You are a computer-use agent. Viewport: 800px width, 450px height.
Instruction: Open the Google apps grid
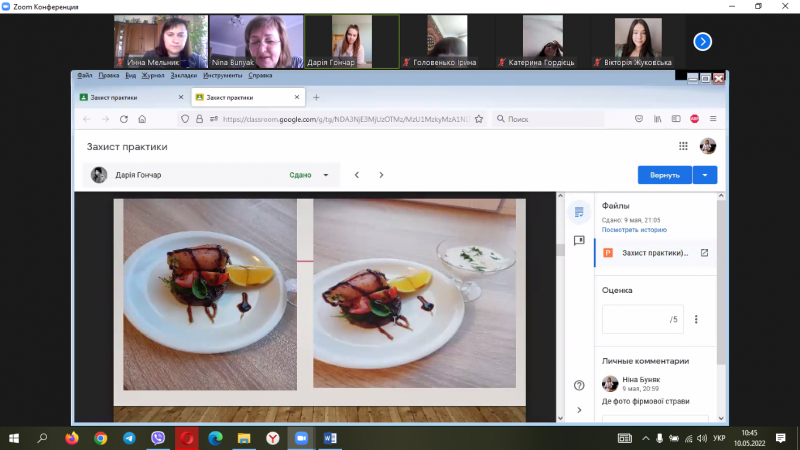[x=683, y=146]
